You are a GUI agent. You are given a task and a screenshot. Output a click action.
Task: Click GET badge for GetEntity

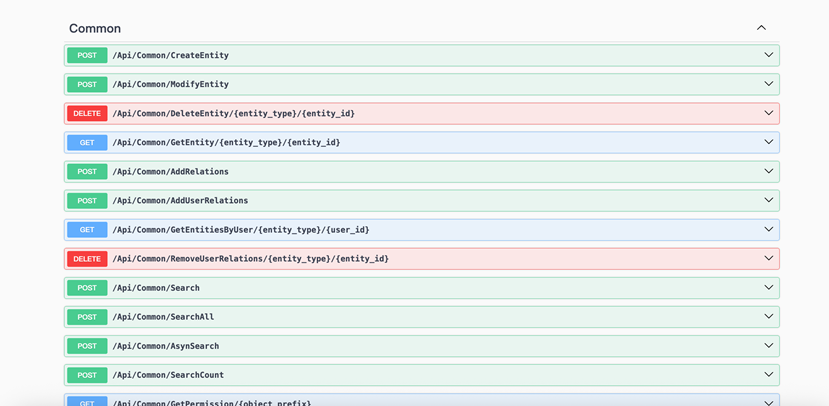87,142
